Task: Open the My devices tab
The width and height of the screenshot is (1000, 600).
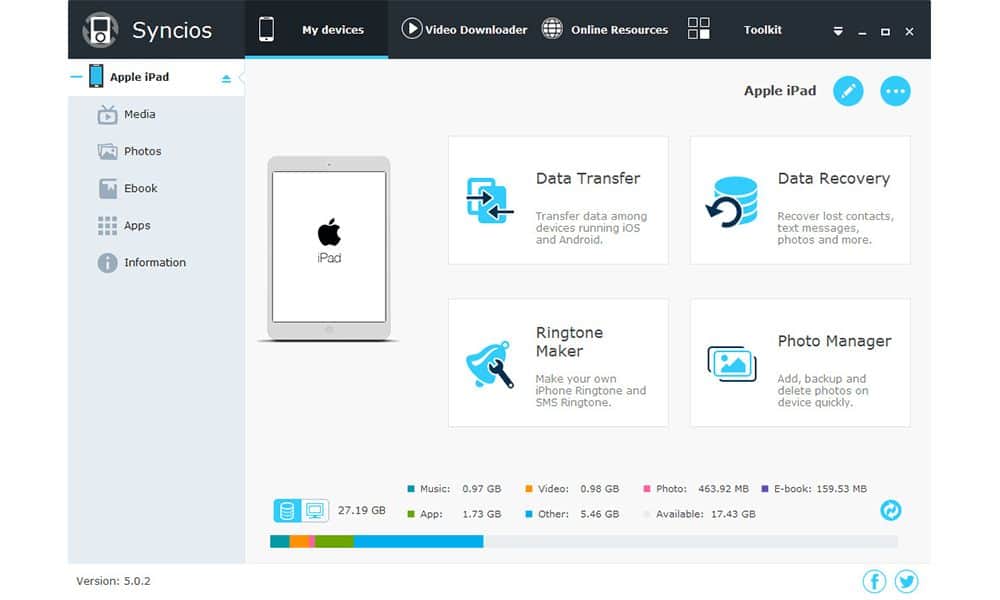Action: [x=316, y=29]
